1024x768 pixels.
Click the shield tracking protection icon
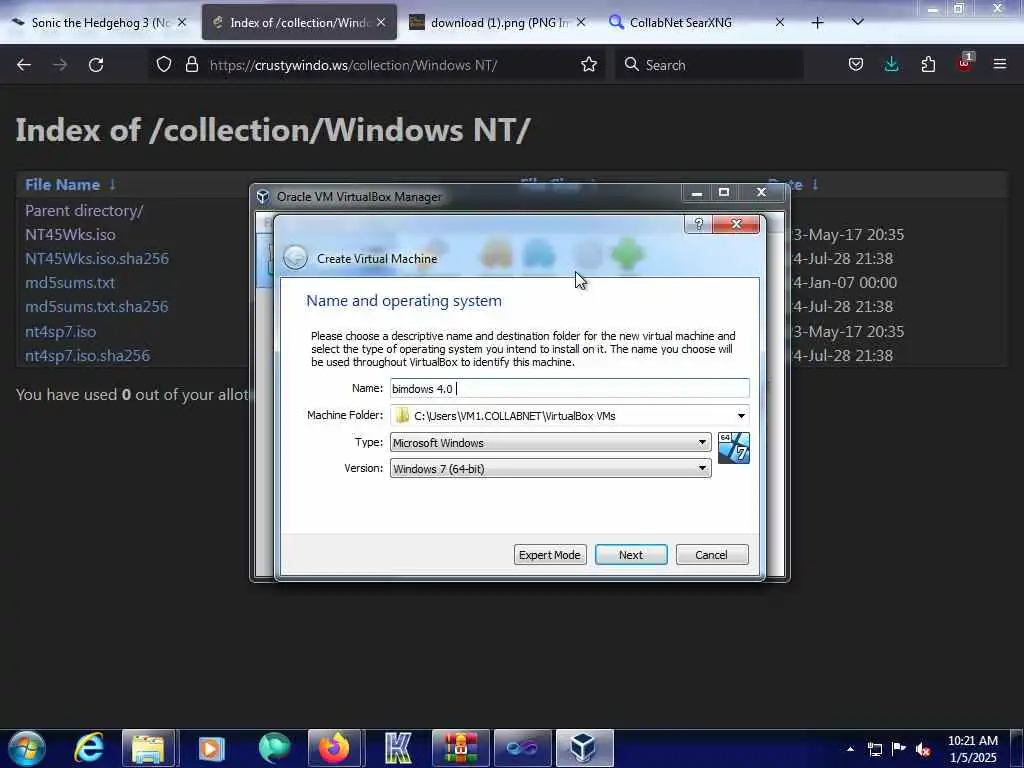click(x=164, y=65)
